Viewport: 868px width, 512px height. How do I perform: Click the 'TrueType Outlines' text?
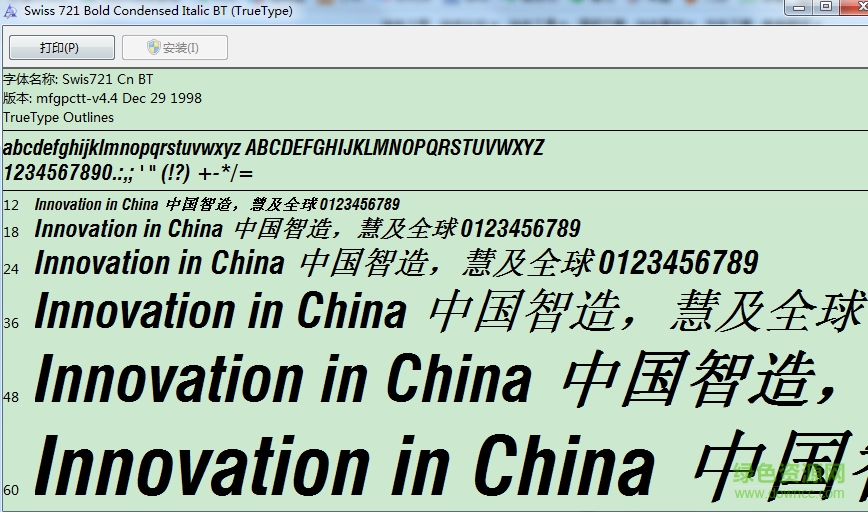tap(58, 117)
